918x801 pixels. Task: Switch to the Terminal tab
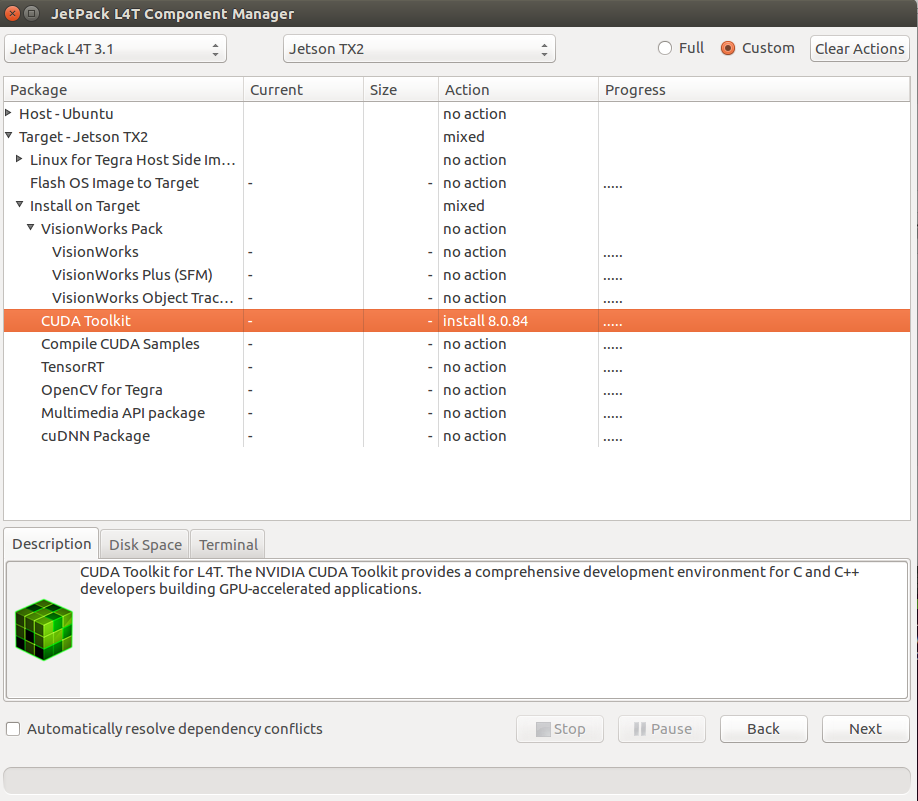228,545
